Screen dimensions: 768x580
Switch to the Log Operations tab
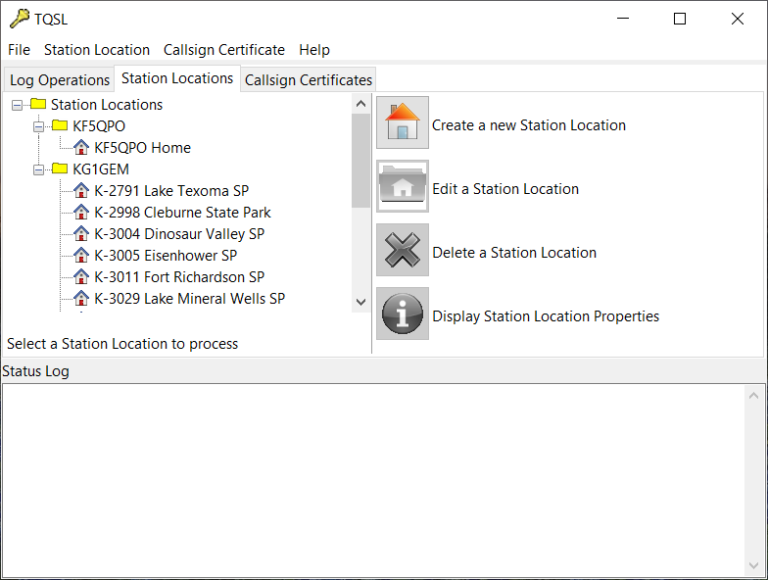[60, 80]
